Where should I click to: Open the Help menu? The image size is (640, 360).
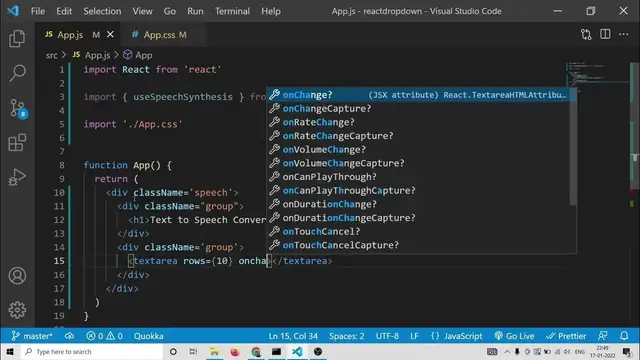click(x=271, y=11)
